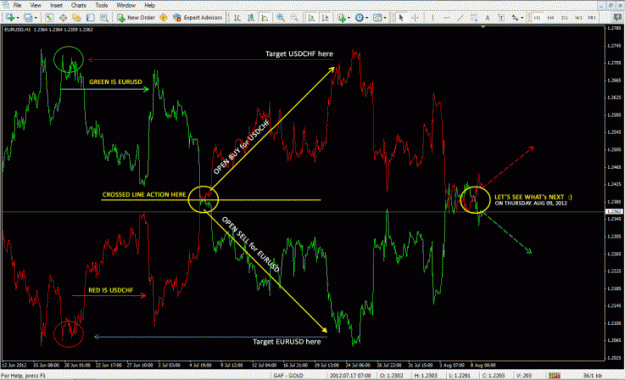
Task: Zoom in on the chart
Action: click(x=281, y=18)
